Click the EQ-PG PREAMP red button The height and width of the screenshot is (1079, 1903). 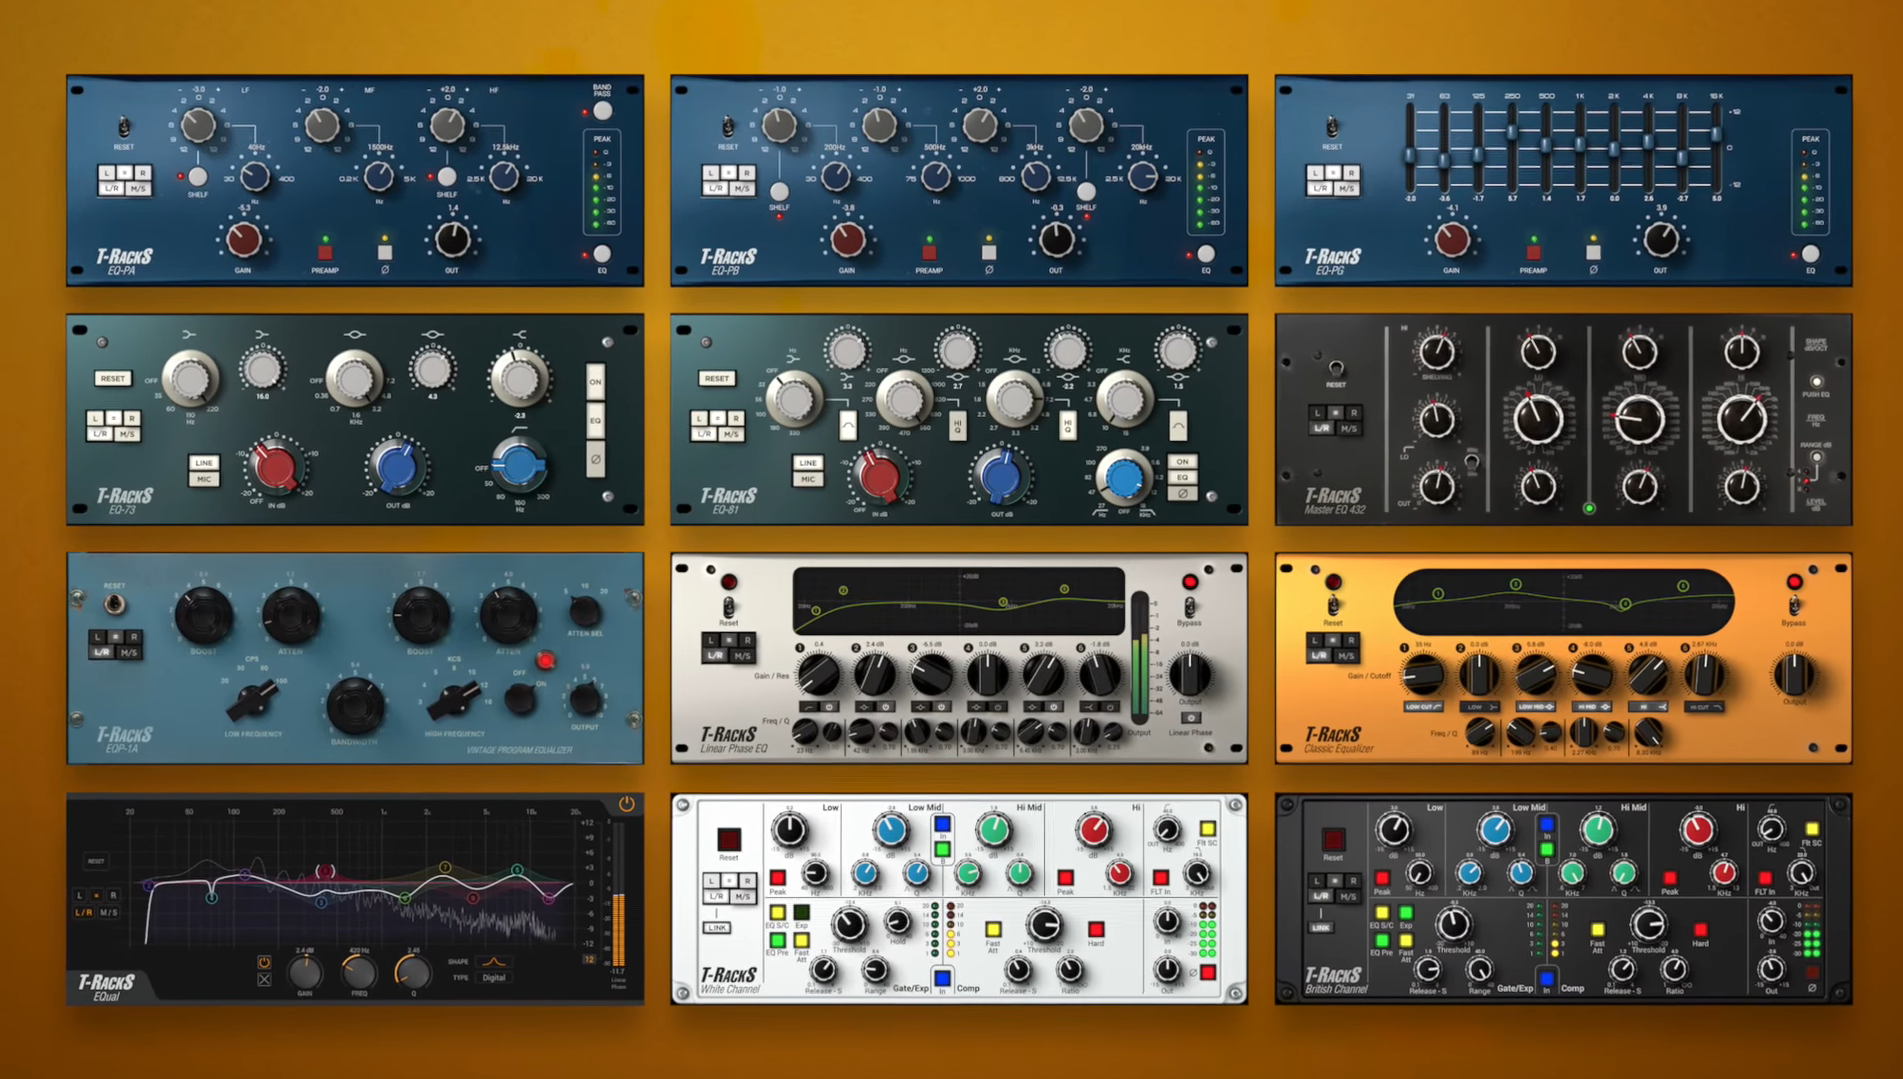tap(1533, 252)
